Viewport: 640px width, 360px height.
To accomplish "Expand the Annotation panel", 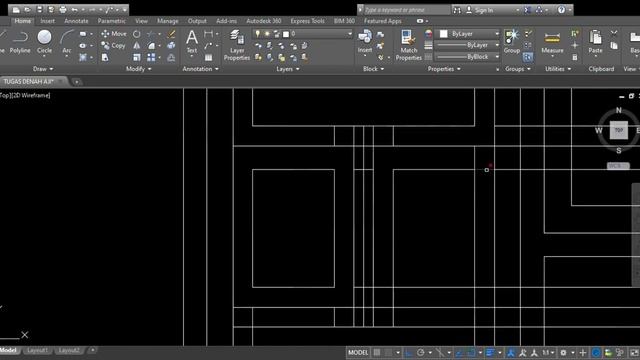I will tap(200, 69).
